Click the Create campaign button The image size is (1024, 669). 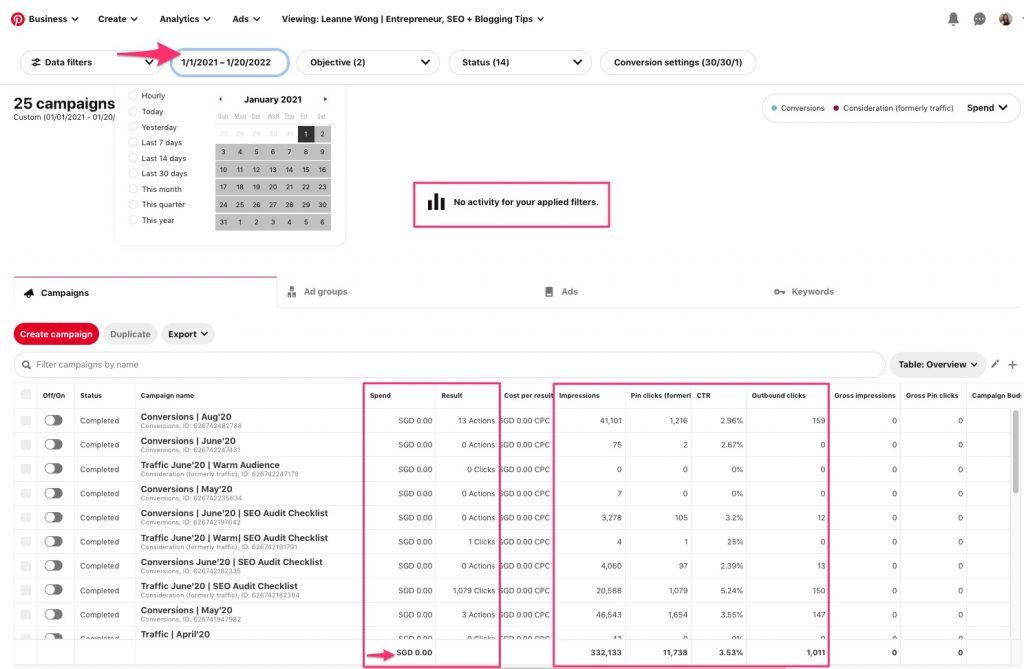(56, 334)
